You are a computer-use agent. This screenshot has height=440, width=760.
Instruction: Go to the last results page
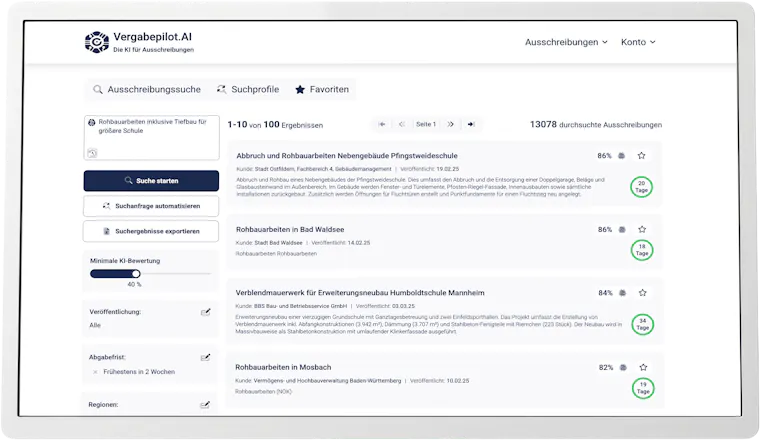(471, 125)
